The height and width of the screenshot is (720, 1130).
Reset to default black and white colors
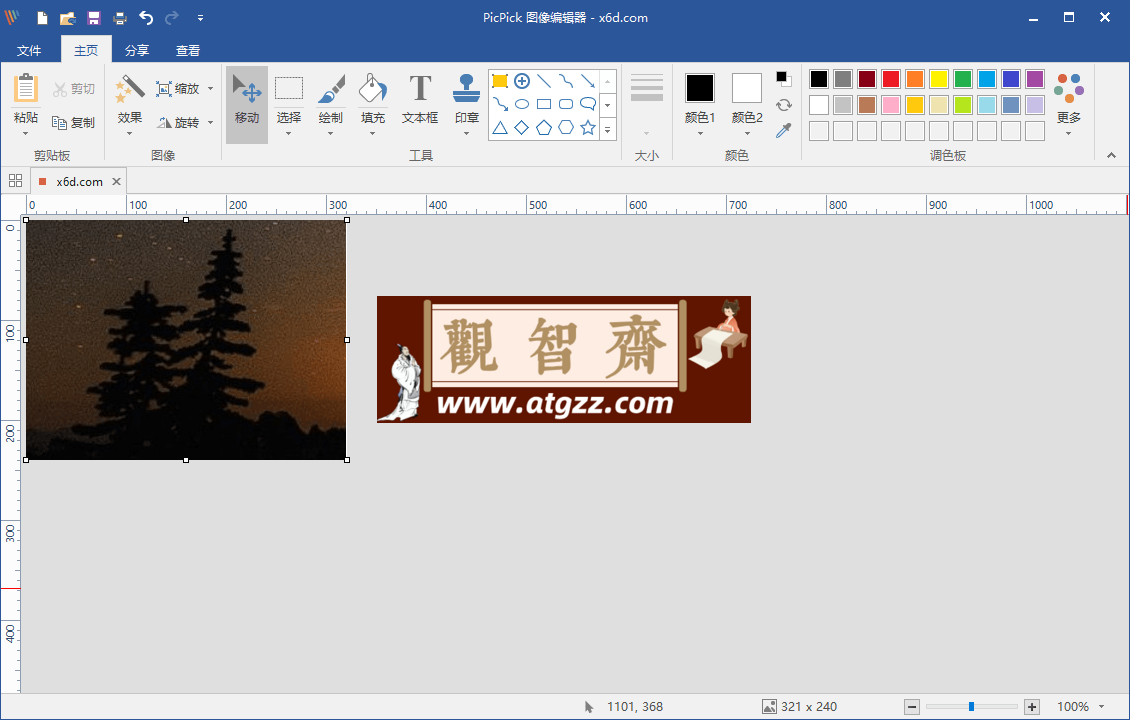click(784, 79)
